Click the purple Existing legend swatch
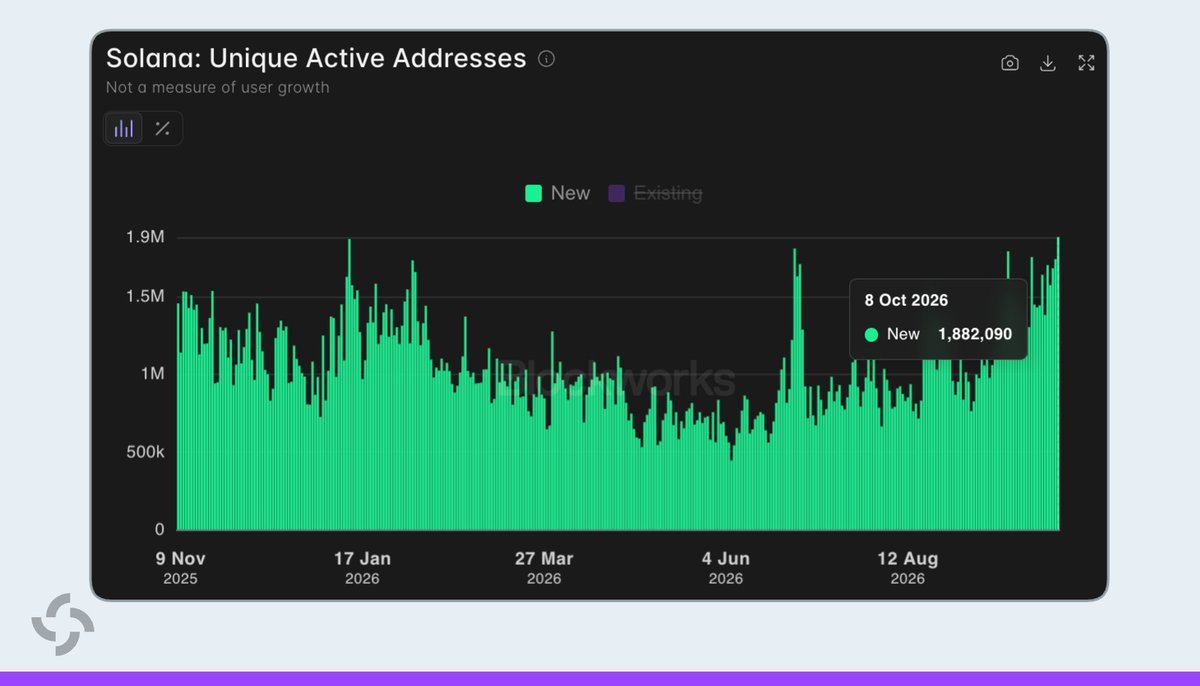1200x686 pixels. coord(616,193)
